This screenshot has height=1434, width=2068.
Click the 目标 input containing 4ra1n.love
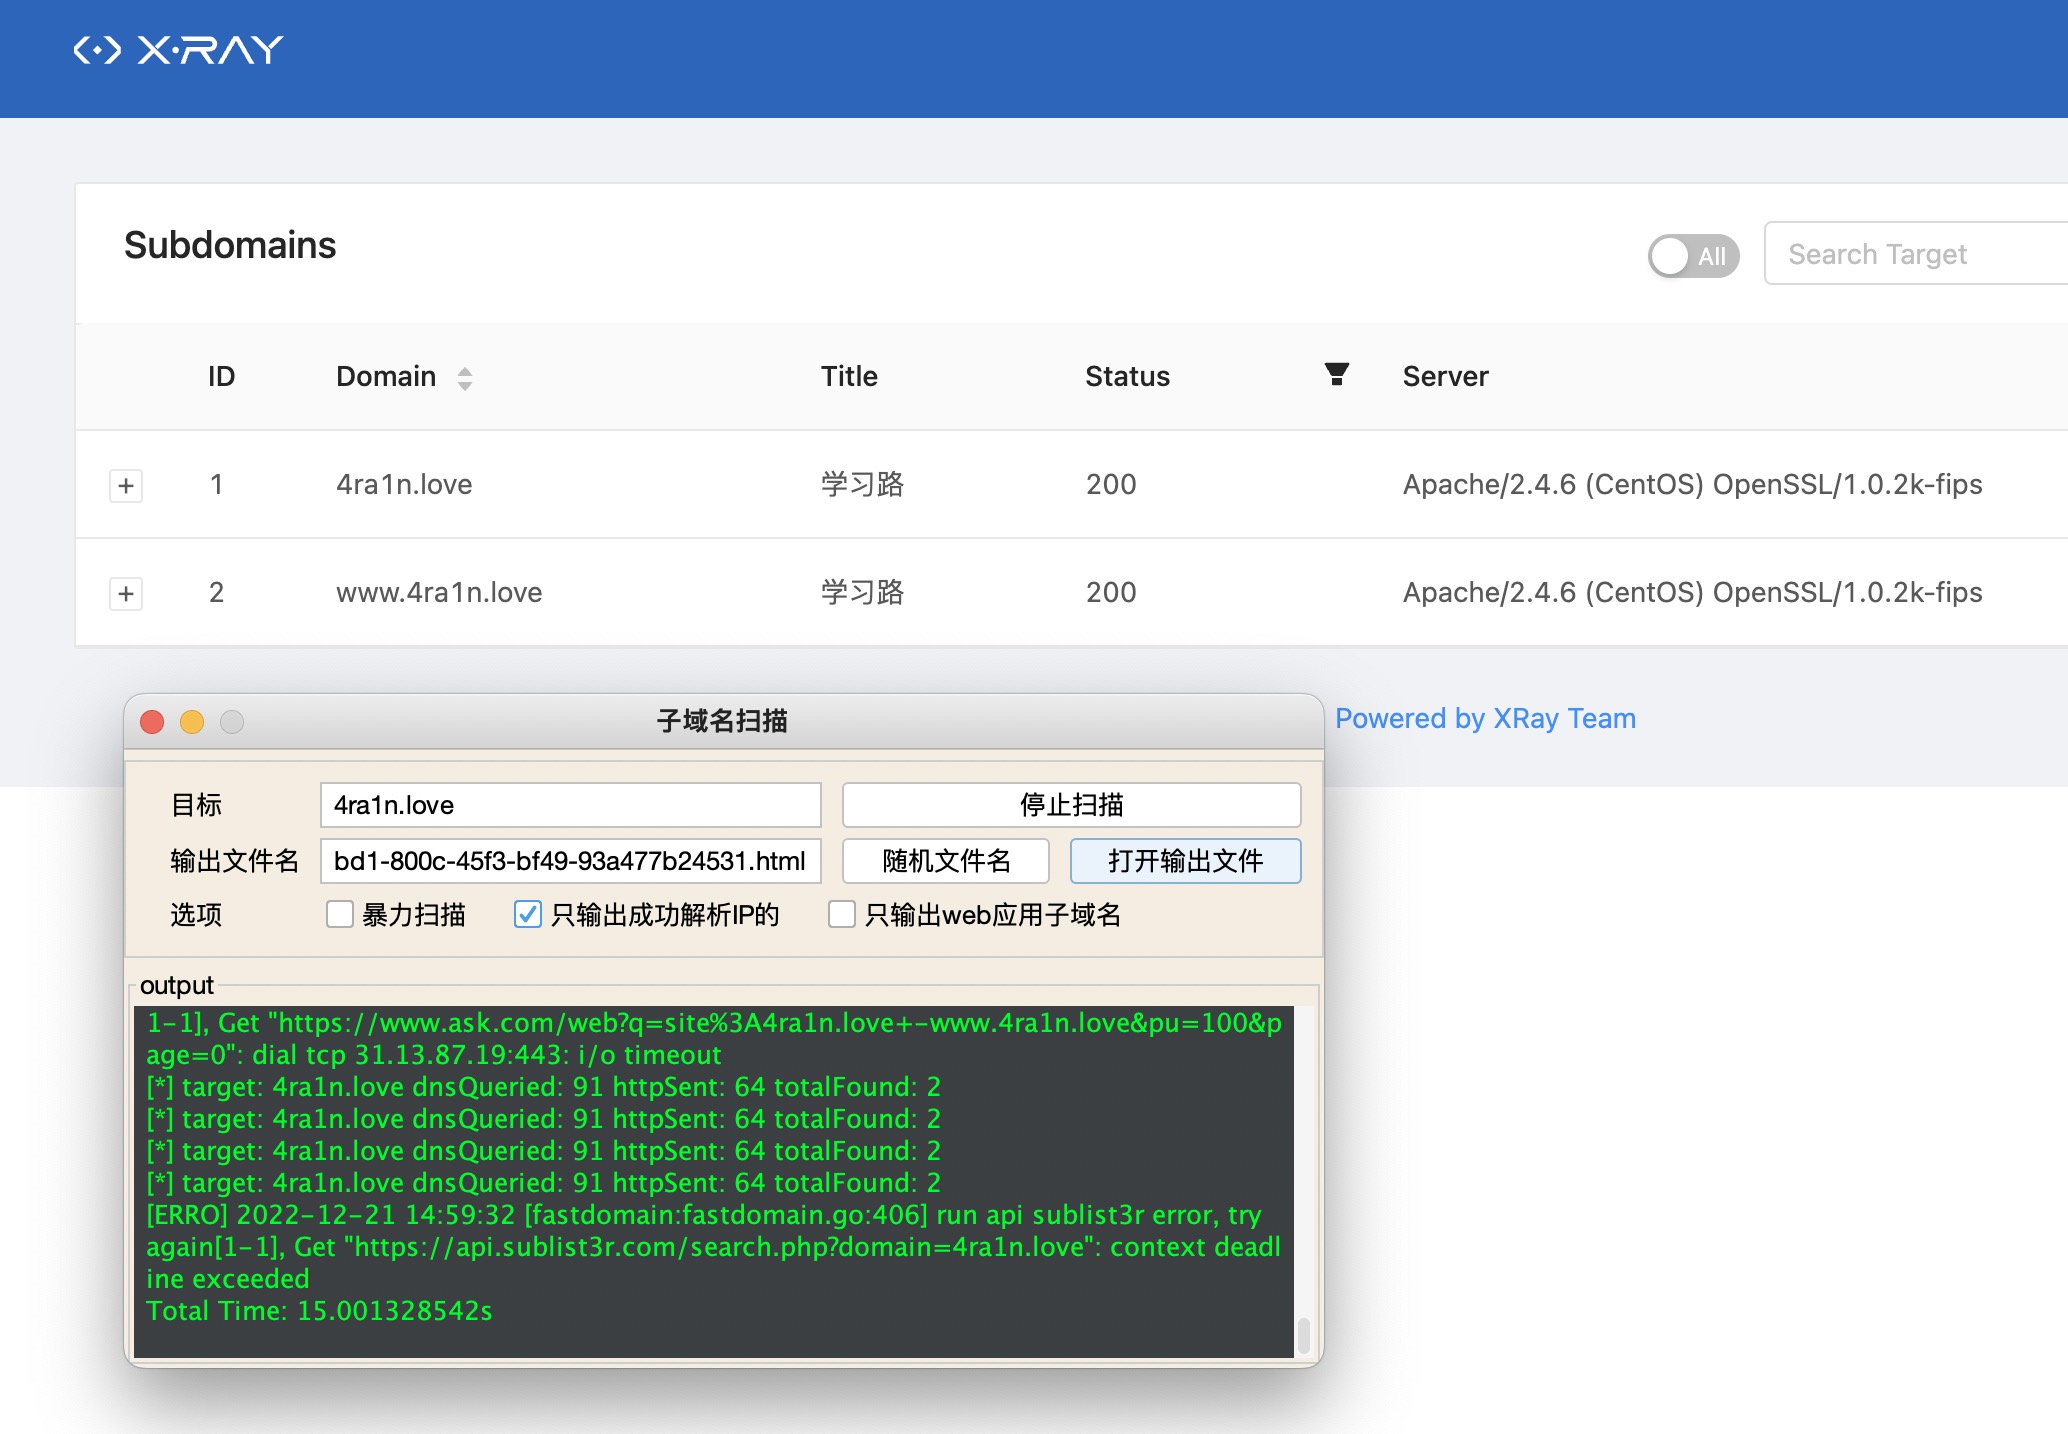[570, 805]
